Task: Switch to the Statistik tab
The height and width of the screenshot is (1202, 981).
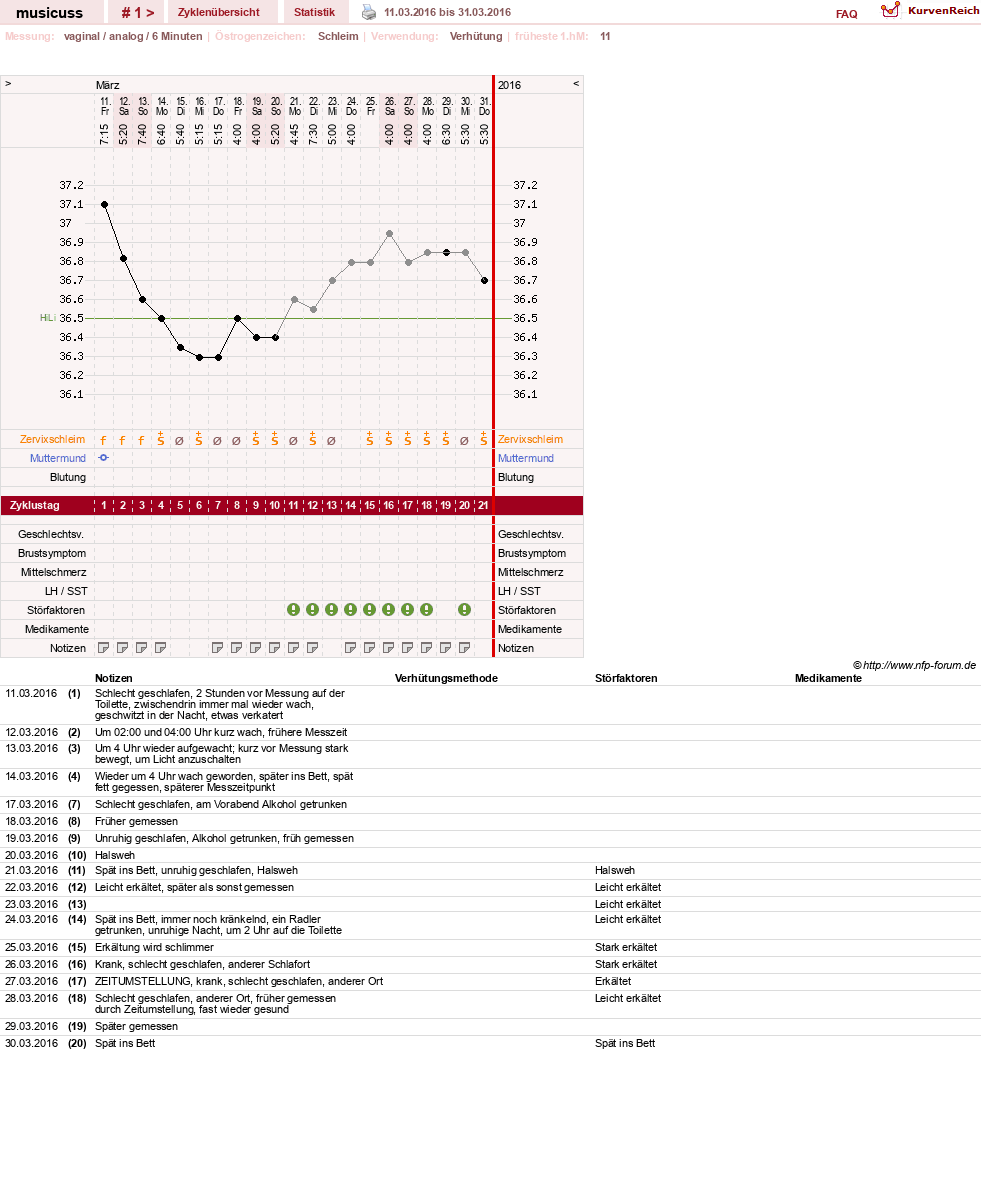Action: coord(314,12)
